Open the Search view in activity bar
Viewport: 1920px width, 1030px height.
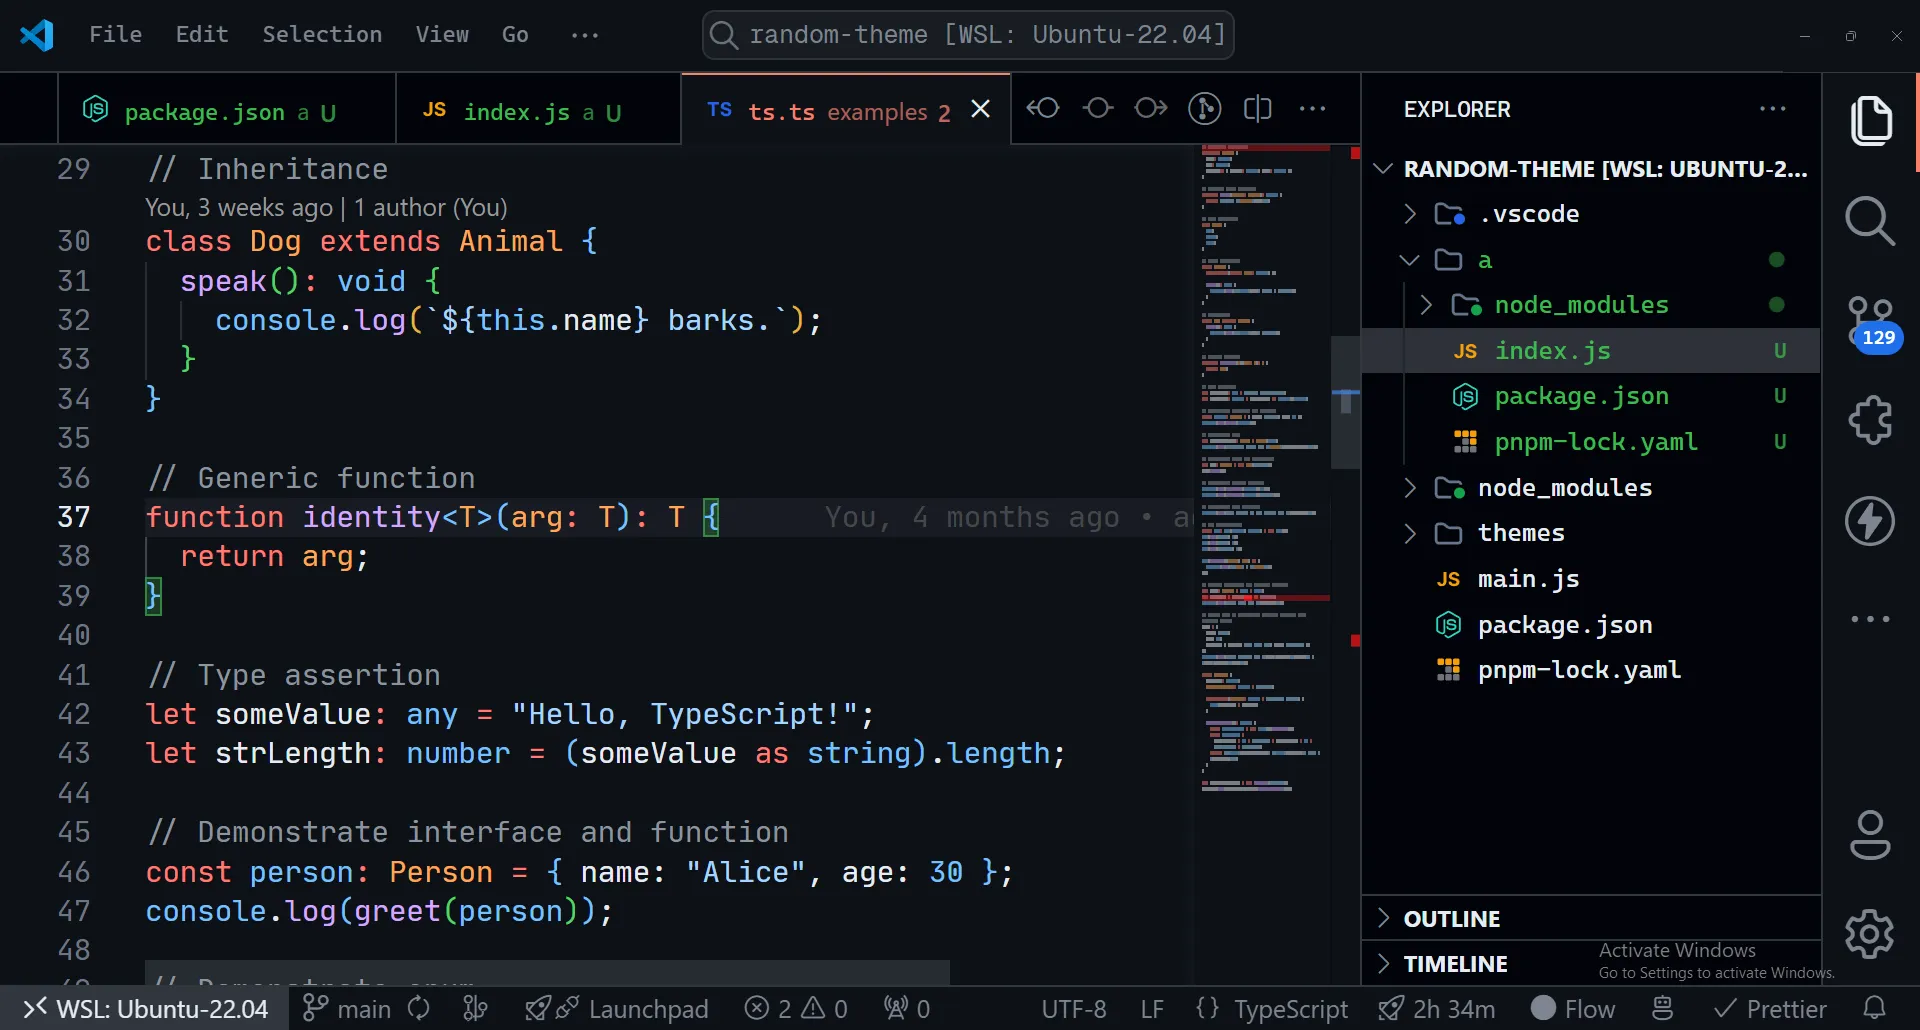[1870, 220]
